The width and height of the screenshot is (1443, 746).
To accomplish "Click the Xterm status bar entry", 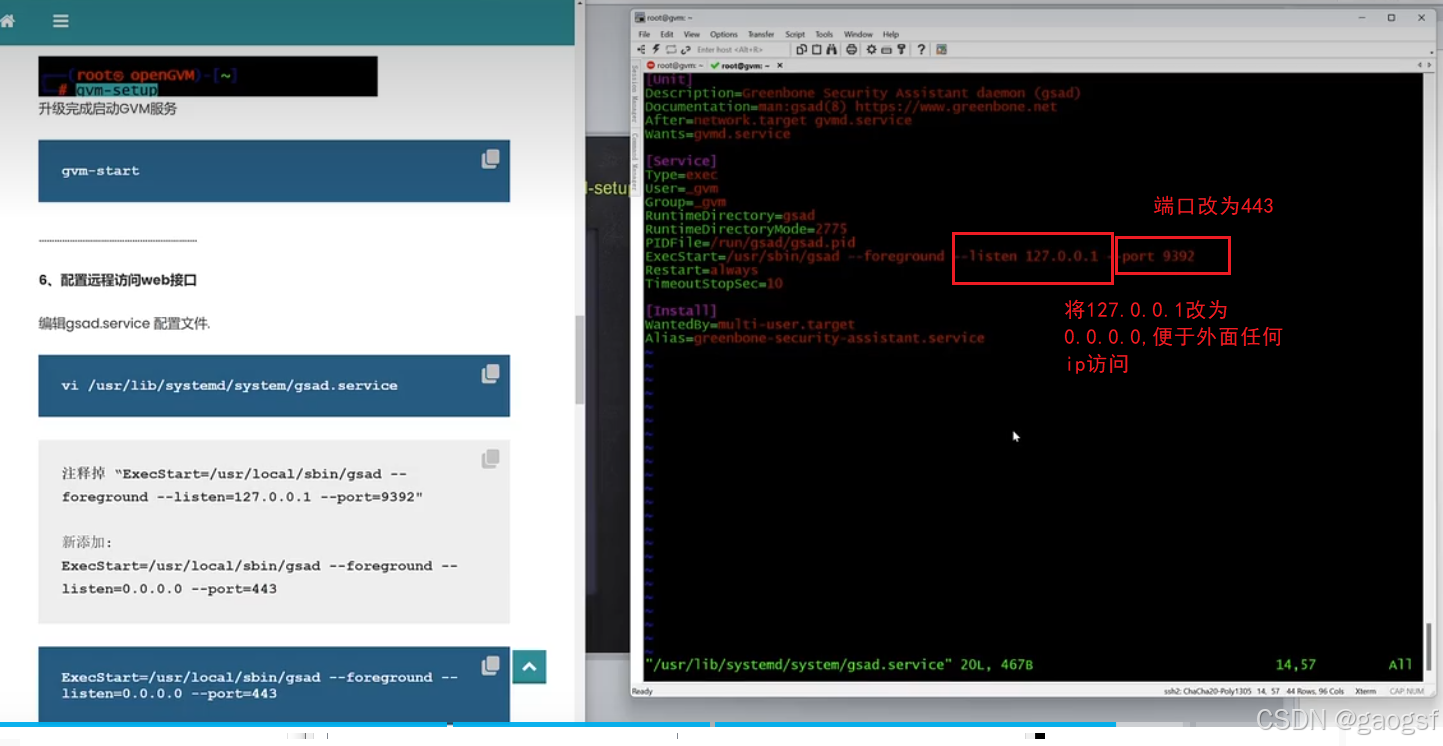I will click(1365, 691).
